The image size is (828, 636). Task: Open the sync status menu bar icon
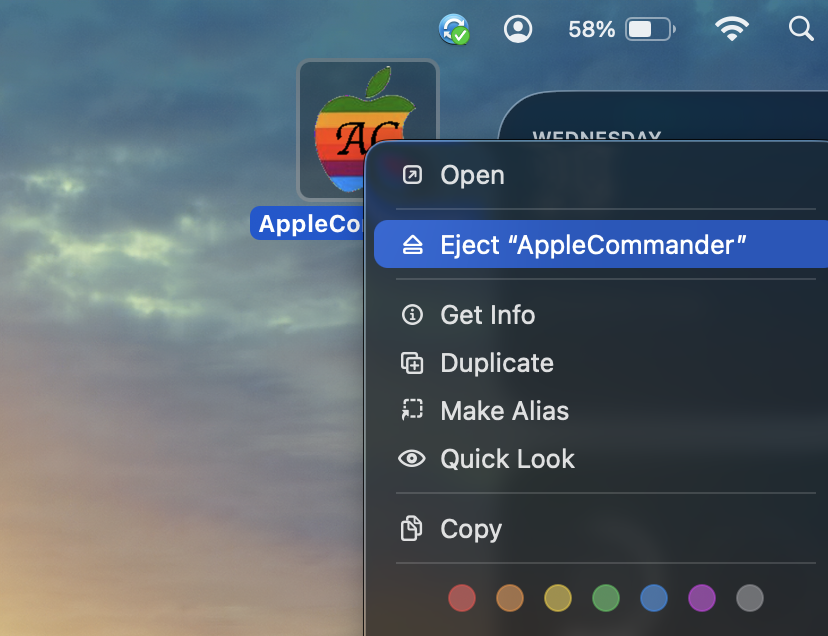[454, 29]
